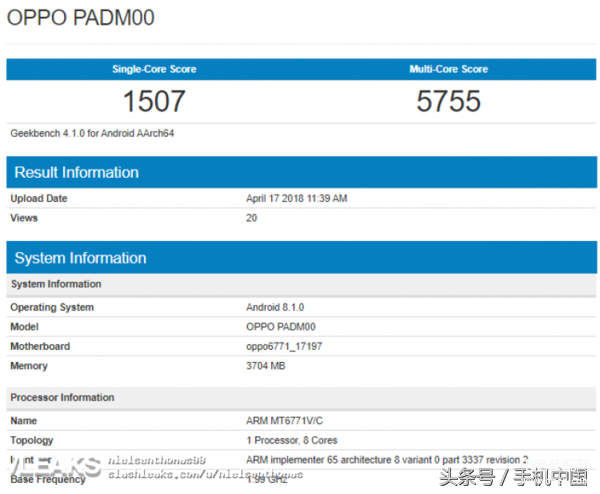The height and width of the screenshot is (494, 600).
Task: Click the single-core score value 1507
Action: (154, 101)
